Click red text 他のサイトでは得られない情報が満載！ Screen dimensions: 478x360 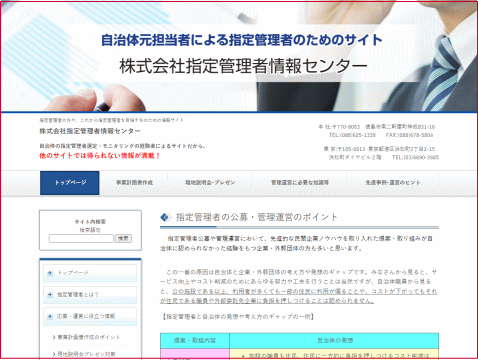100,156
